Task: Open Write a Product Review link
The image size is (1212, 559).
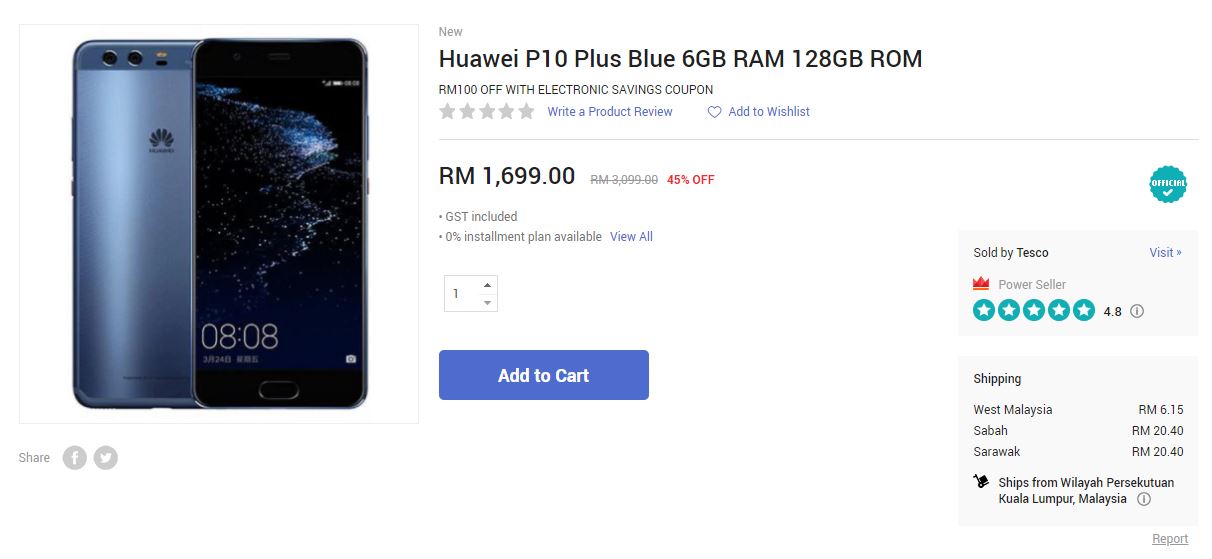Action: coord(610,112)
